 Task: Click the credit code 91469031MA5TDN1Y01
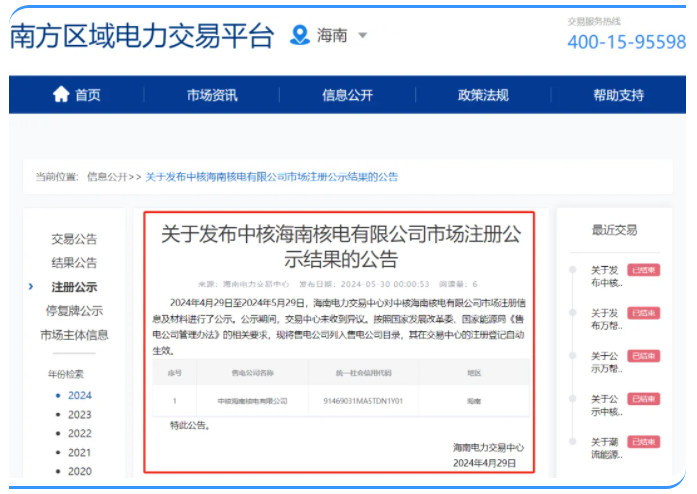[x=363, y=401]
